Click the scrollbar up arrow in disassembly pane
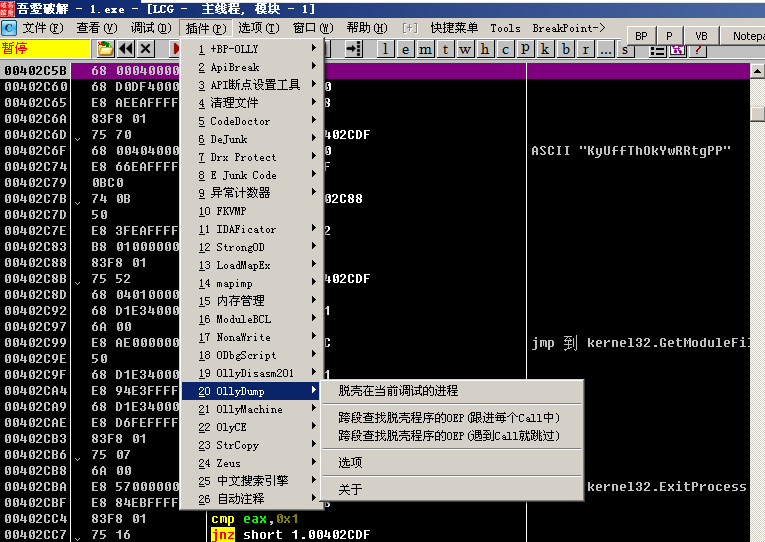The image size is (765, 542). pos(757,71)
